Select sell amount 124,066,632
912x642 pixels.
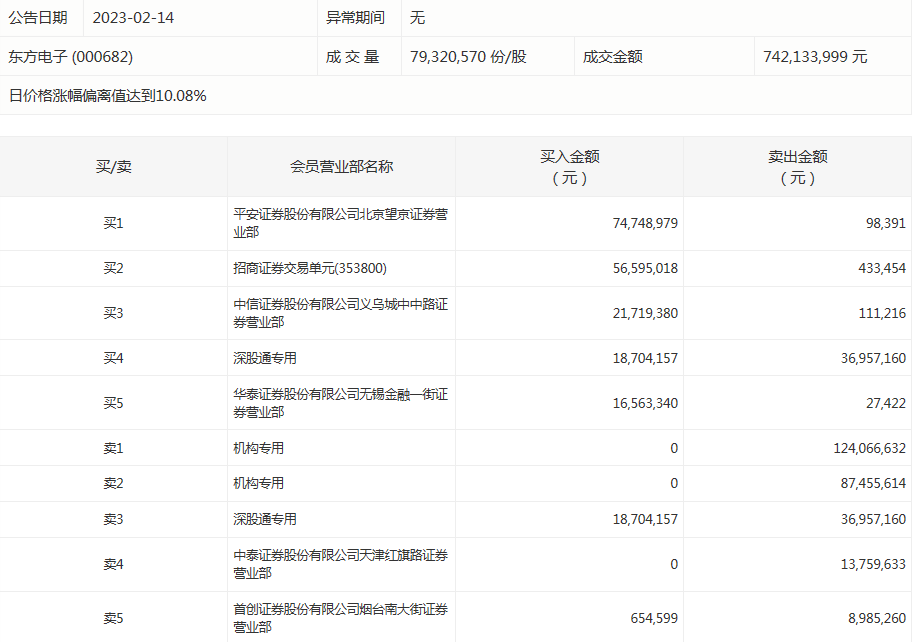point(870,448)
